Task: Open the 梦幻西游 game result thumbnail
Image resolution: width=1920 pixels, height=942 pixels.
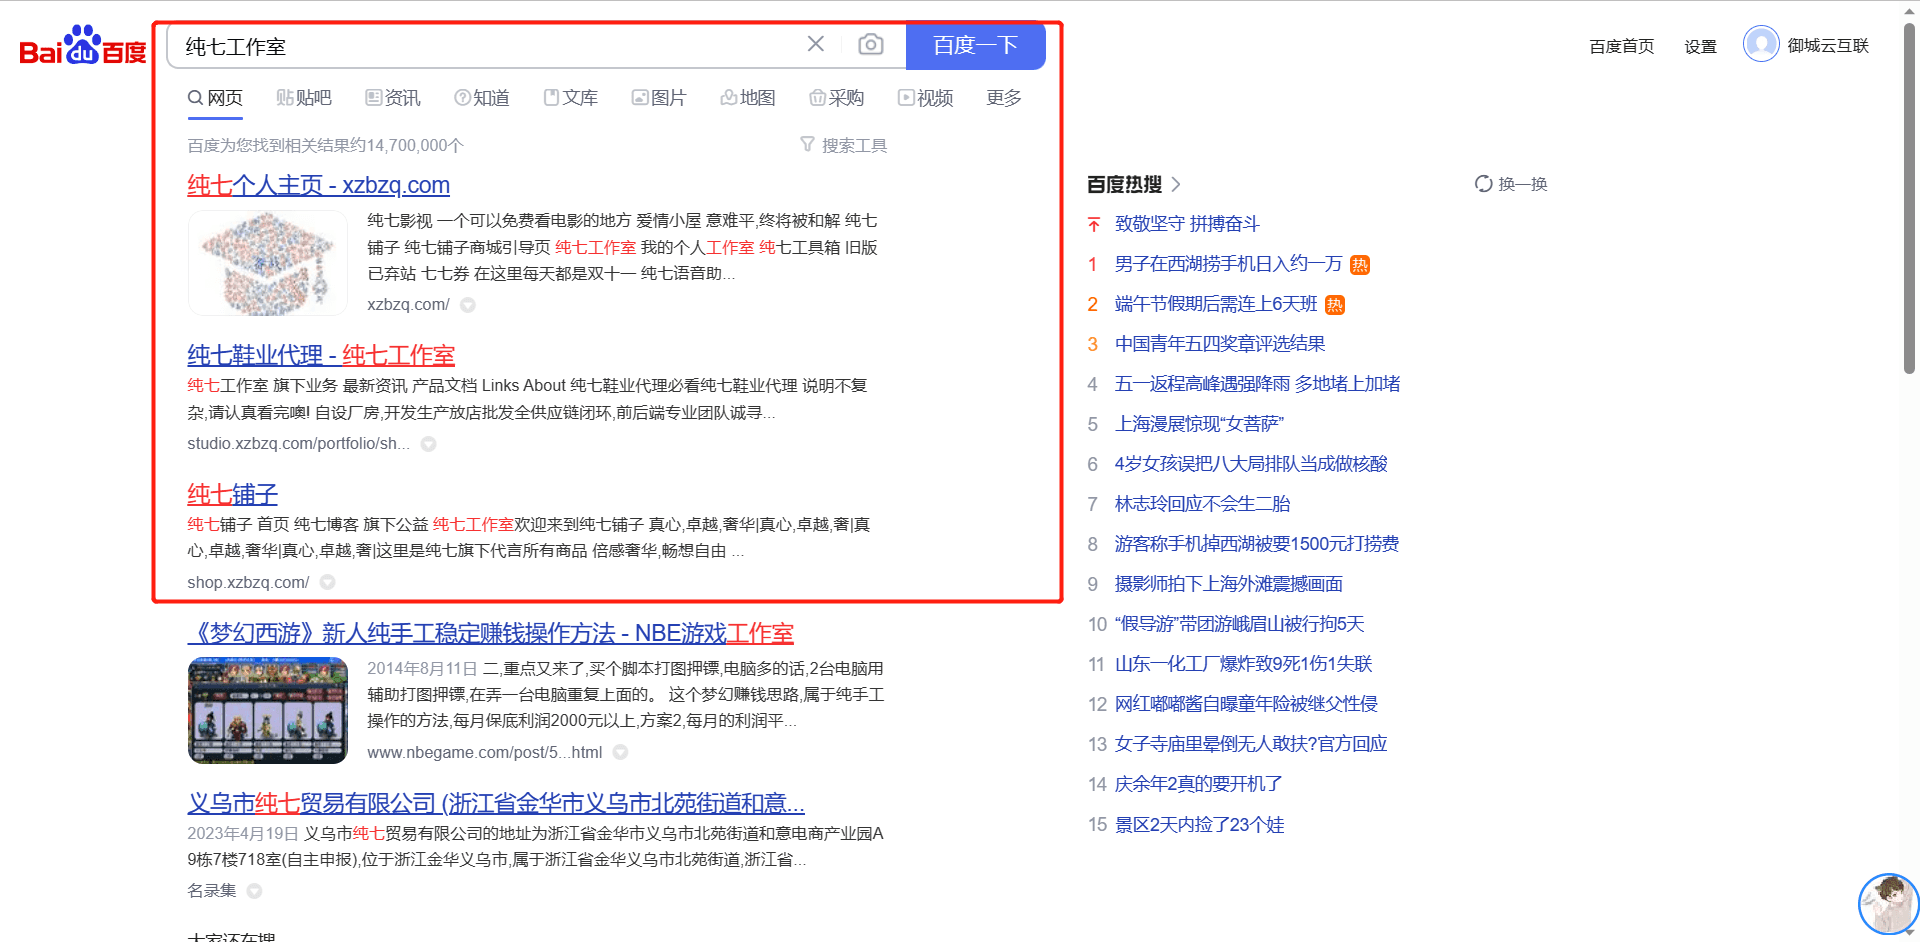Action: pyautogui.click(x=267, y=710)
